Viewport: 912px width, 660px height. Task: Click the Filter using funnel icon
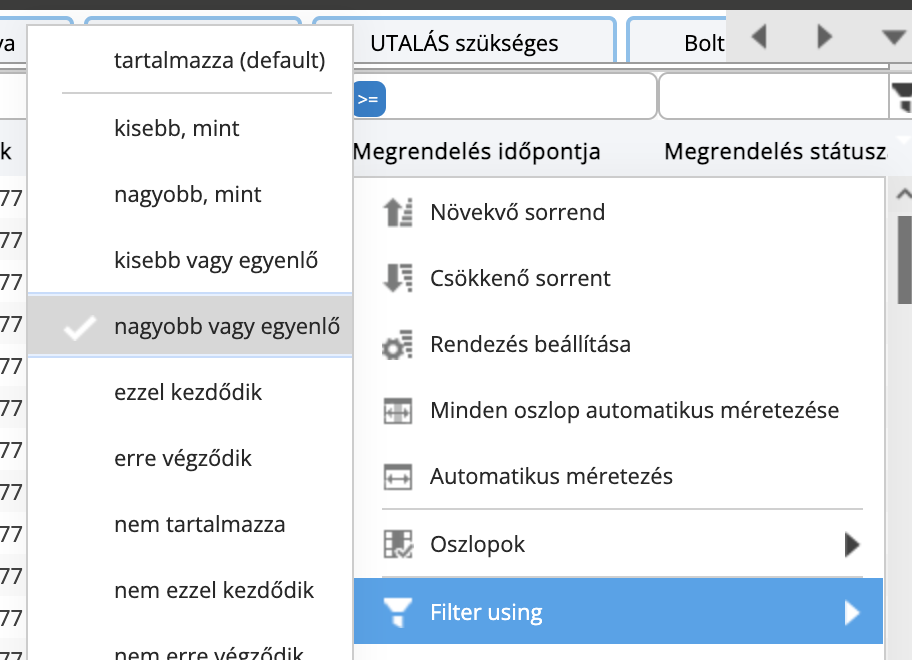[x=398, y=612]
